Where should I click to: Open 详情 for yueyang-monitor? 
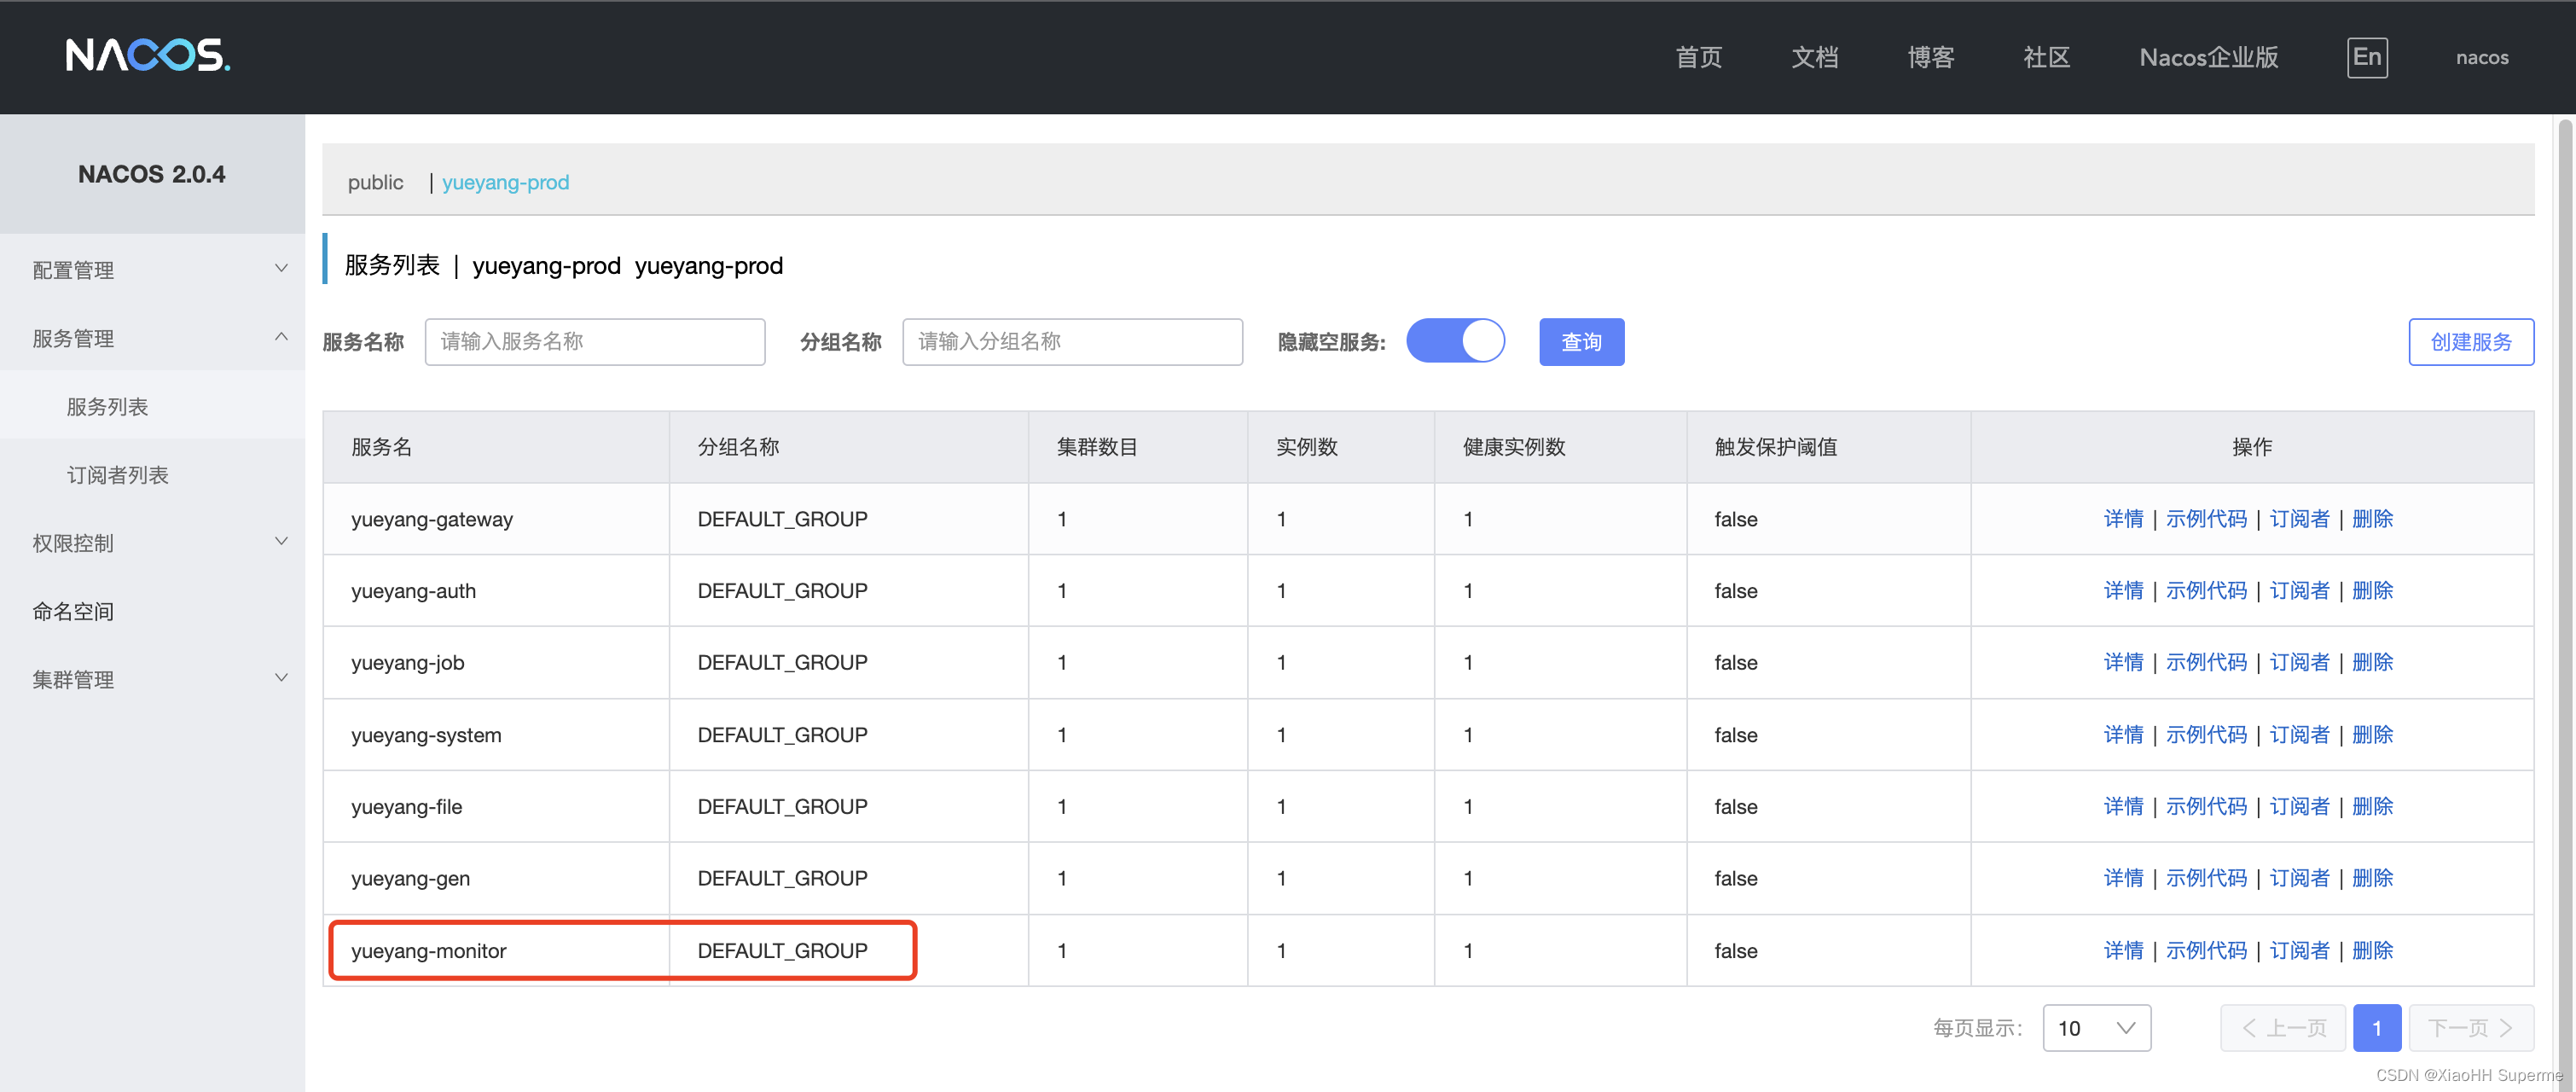(2123, 950)
